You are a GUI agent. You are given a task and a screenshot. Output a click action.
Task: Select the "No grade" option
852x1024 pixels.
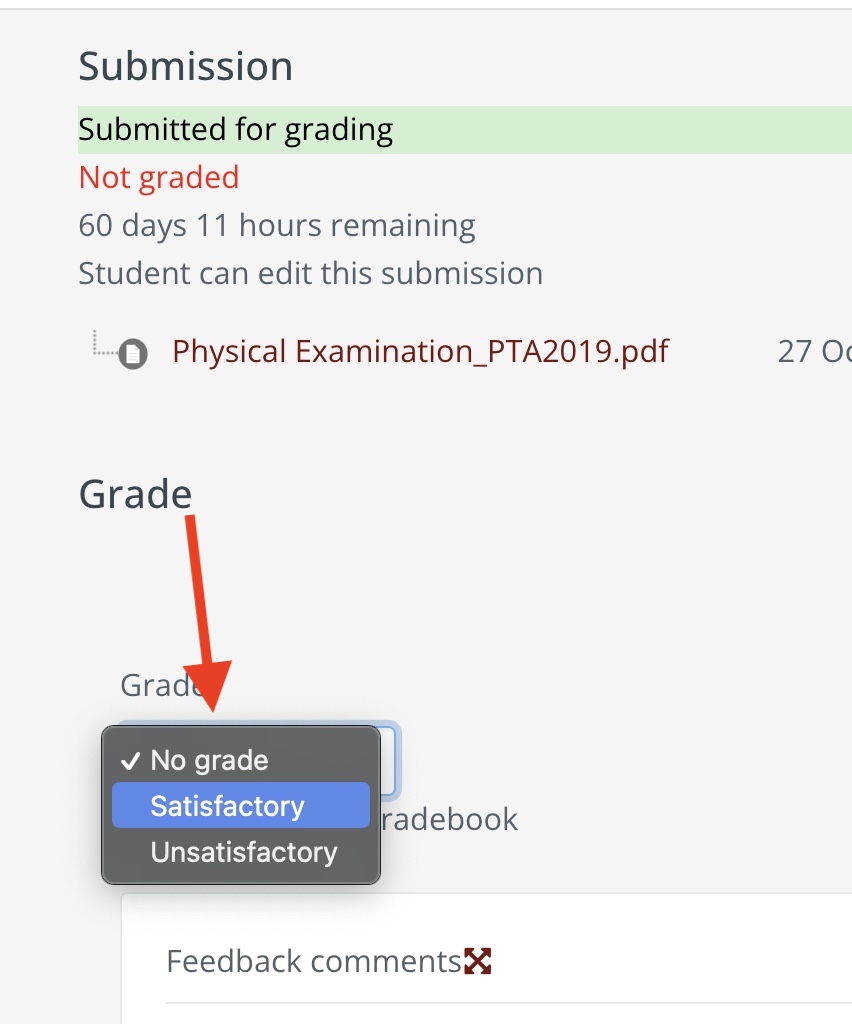pos(209,760)
